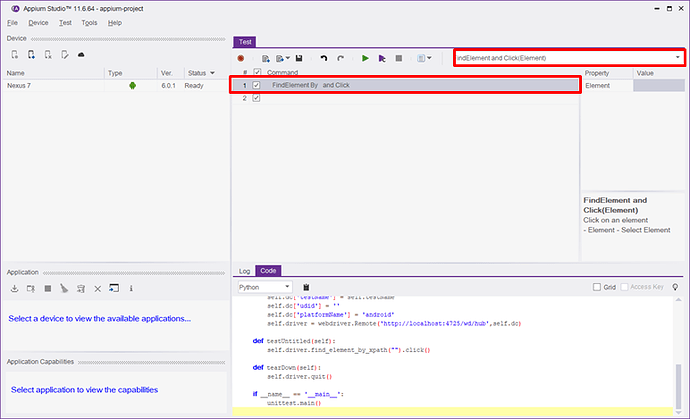Open the Tools menu

coord(89,22)
